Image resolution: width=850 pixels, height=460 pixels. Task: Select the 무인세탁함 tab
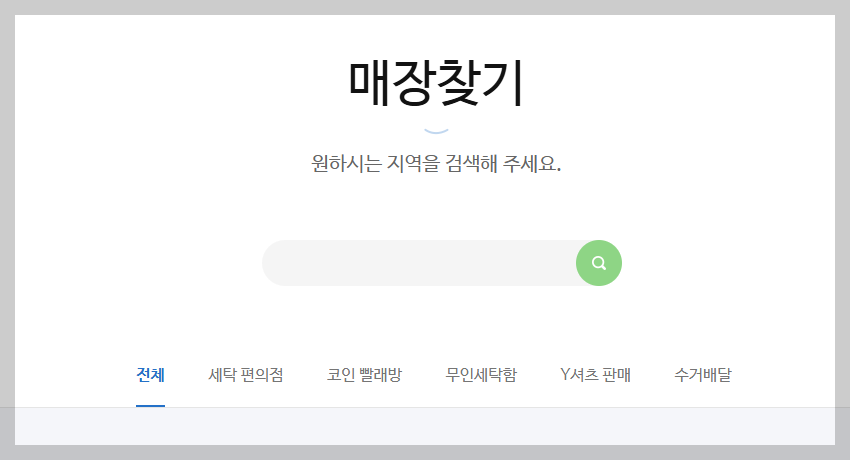(481, 375)
